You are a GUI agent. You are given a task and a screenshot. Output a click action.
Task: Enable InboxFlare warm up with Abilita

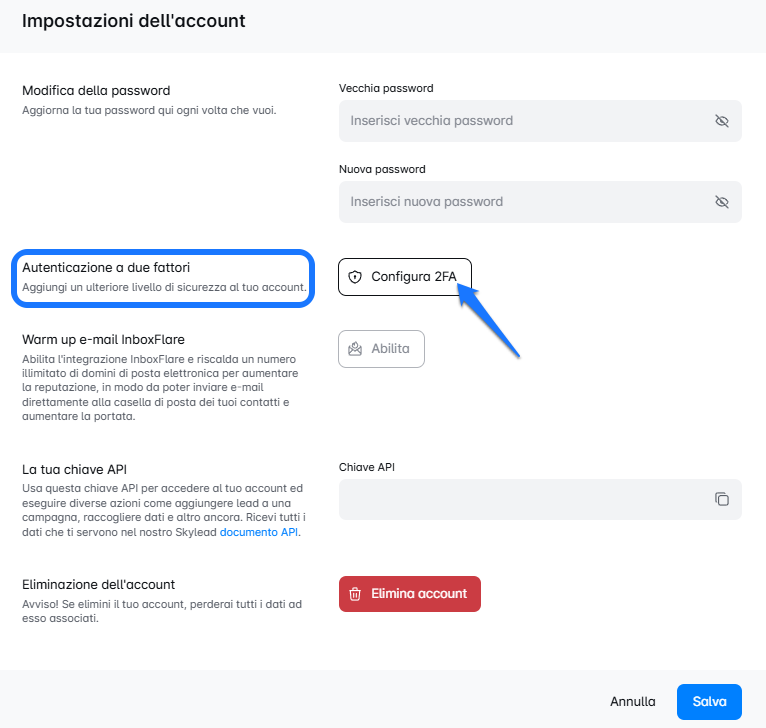381,349
